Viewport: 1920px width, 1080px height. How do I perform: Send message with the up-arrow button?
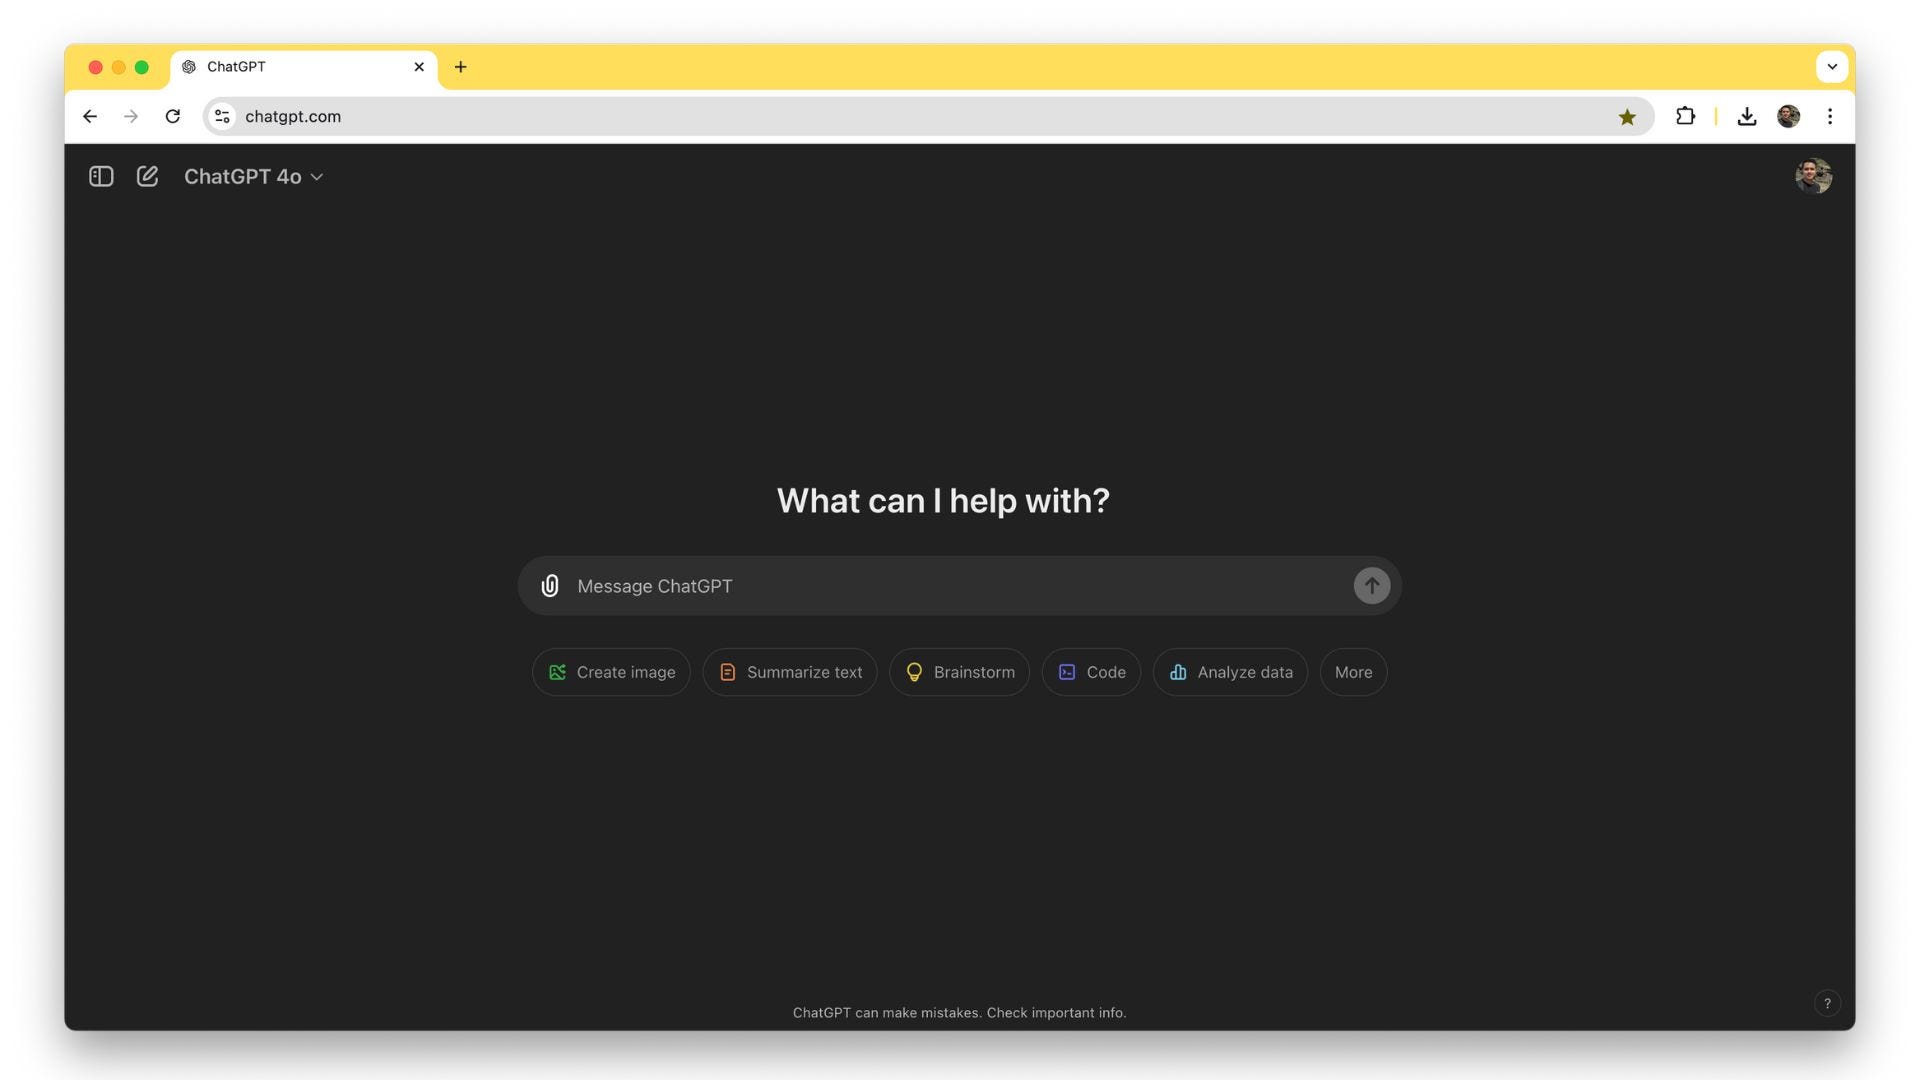point(1371,586)
